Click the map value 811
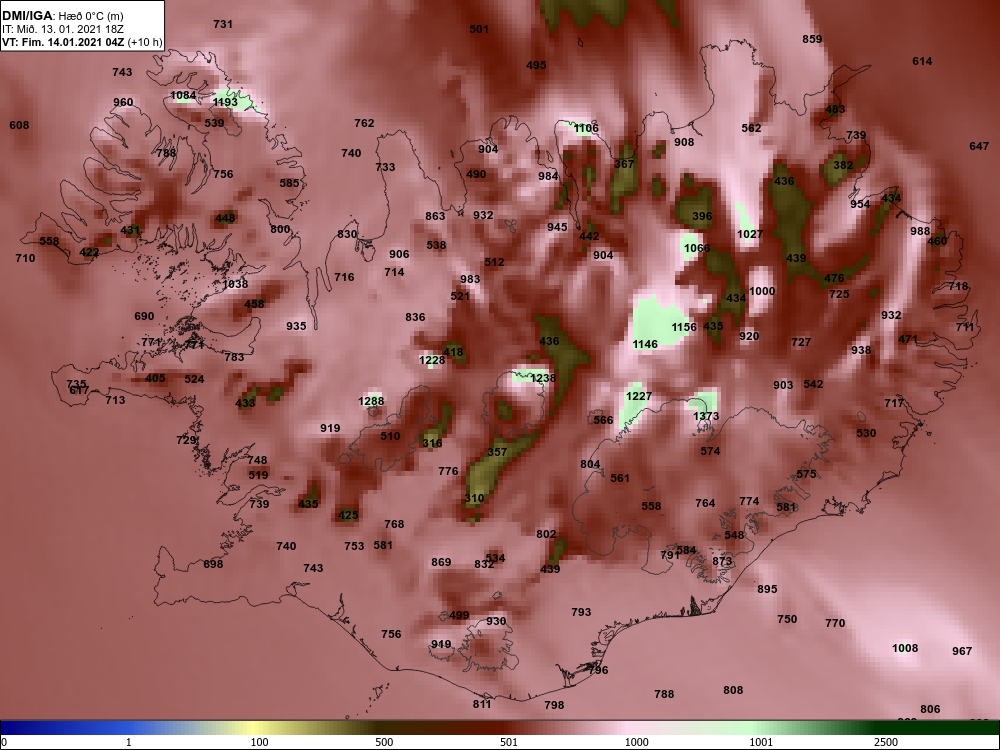This screenshot has width=1000, height=750. coord(482,704)
